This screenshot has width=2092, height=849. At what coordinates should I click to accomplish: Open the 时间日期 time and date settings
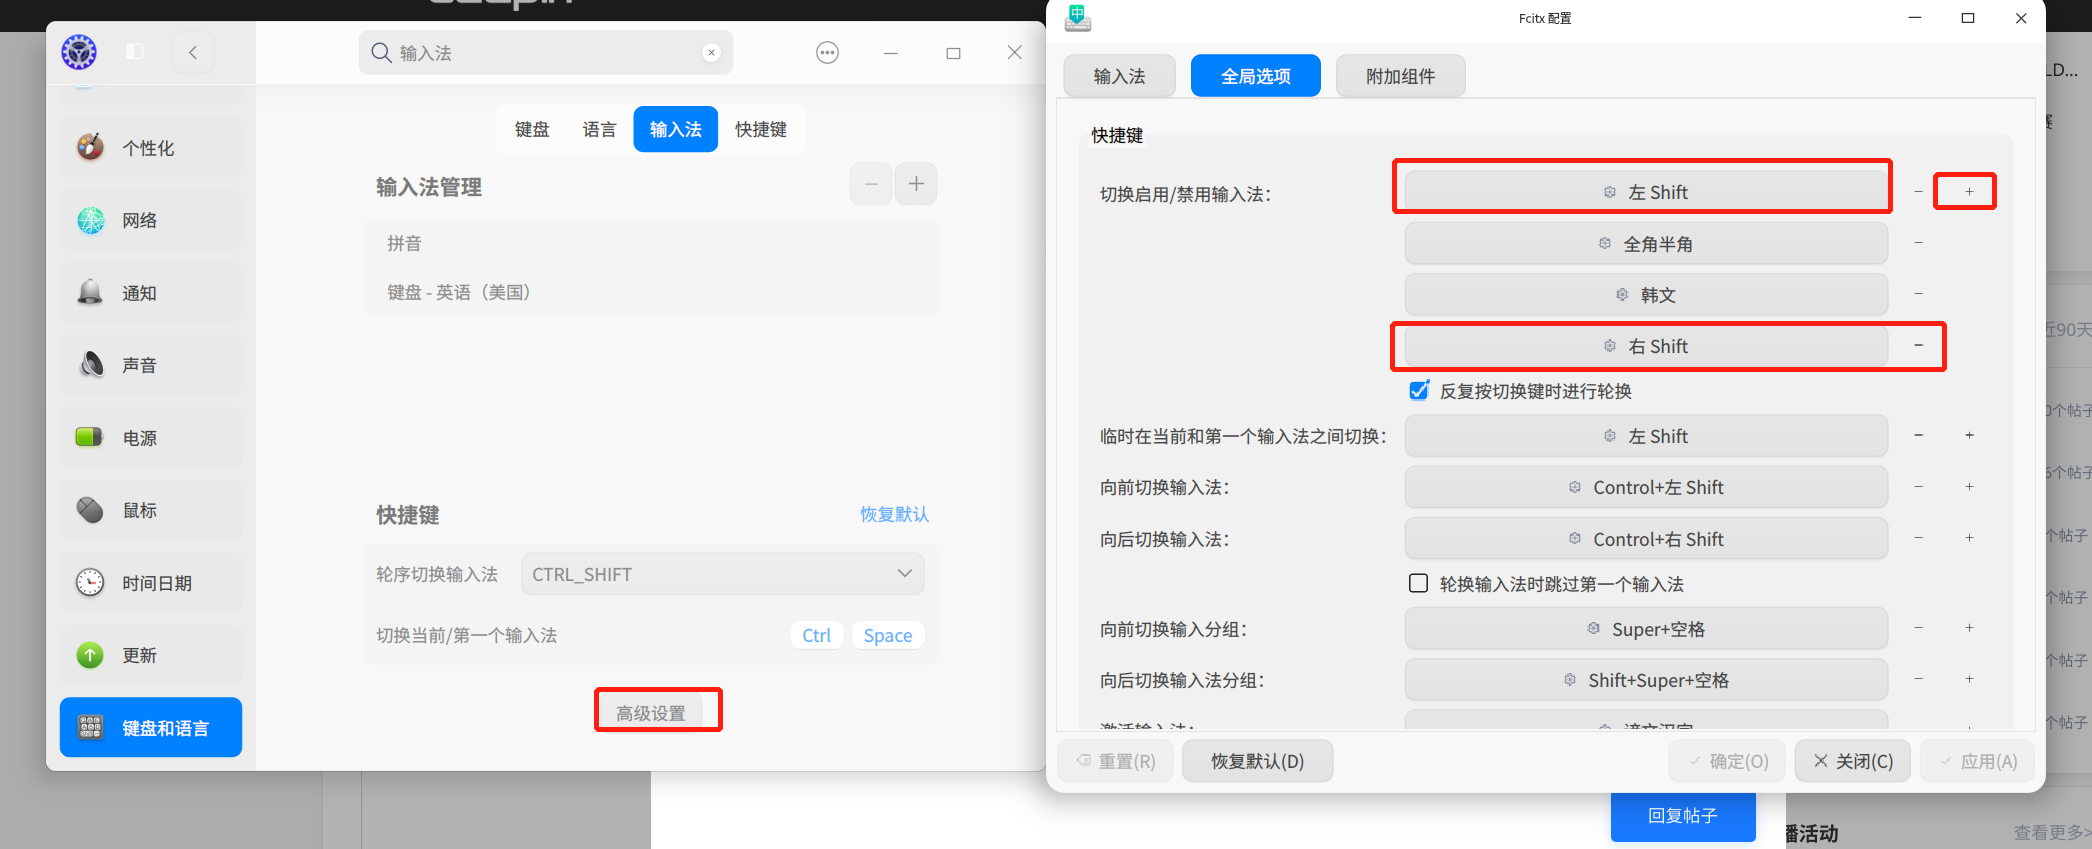pyautogui.click(x=151, y=583)
